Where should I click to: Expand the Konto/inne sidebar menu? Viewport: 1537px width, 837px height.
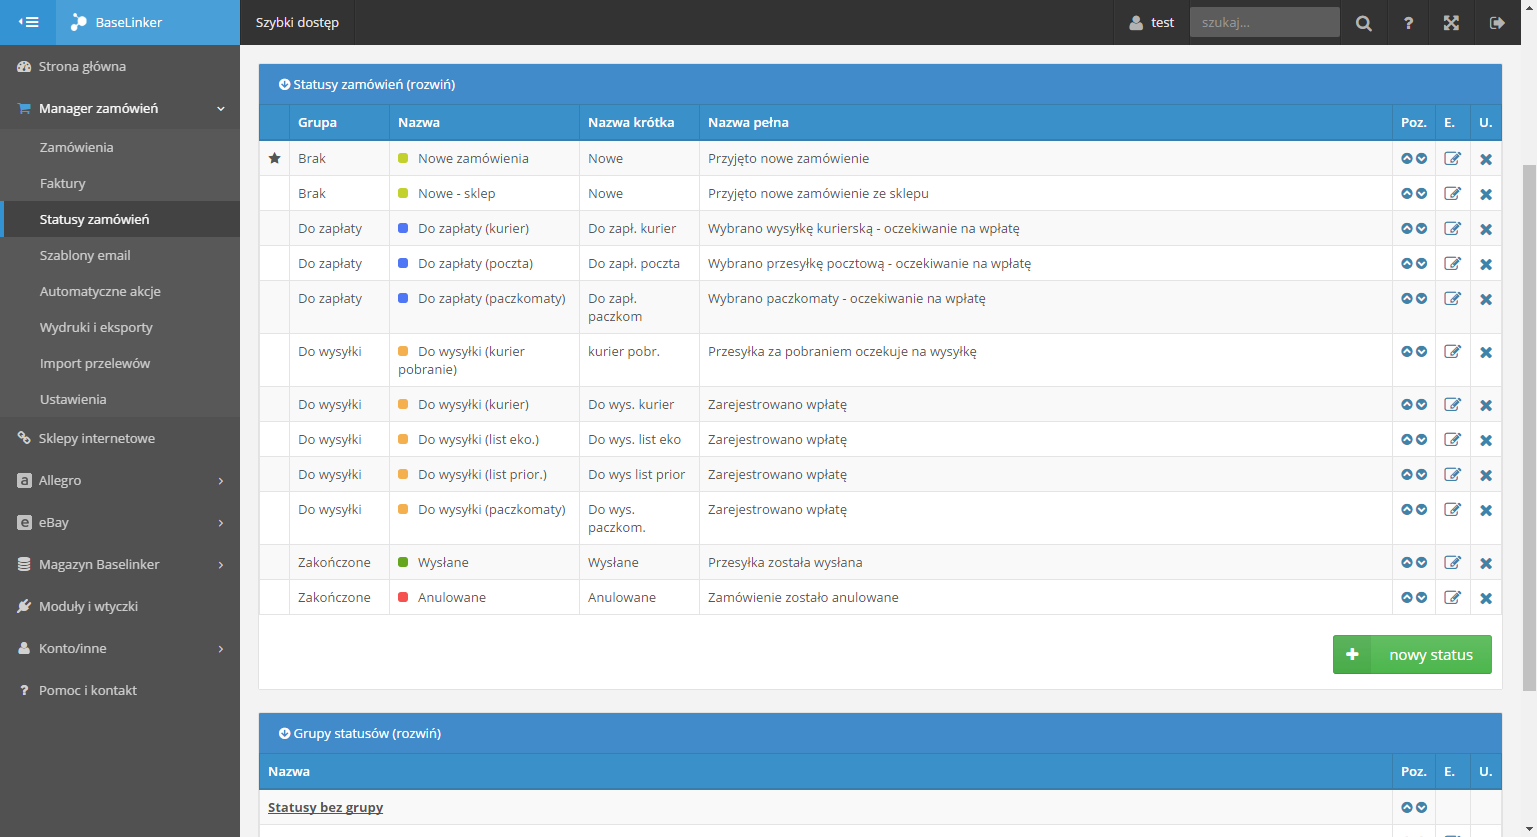pos(120,648)
